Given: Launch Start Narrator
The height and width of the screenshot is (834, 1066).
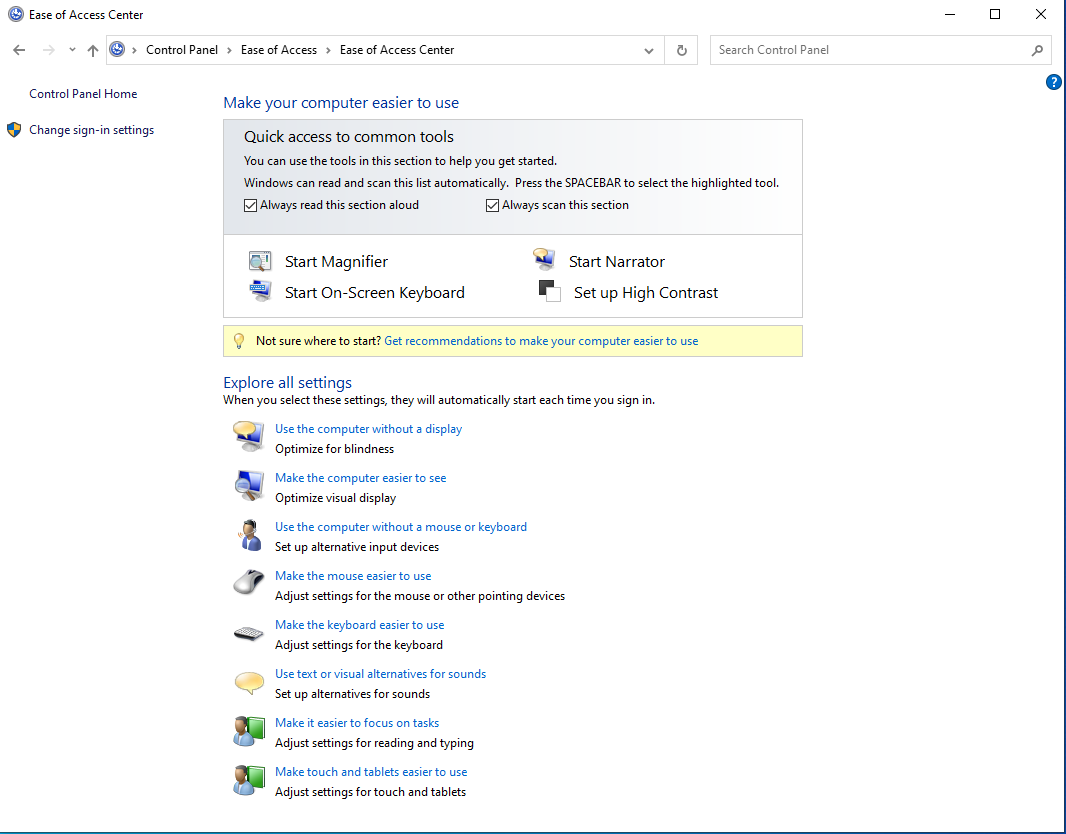Looking at the screenshot, I should tap(617, 262).
